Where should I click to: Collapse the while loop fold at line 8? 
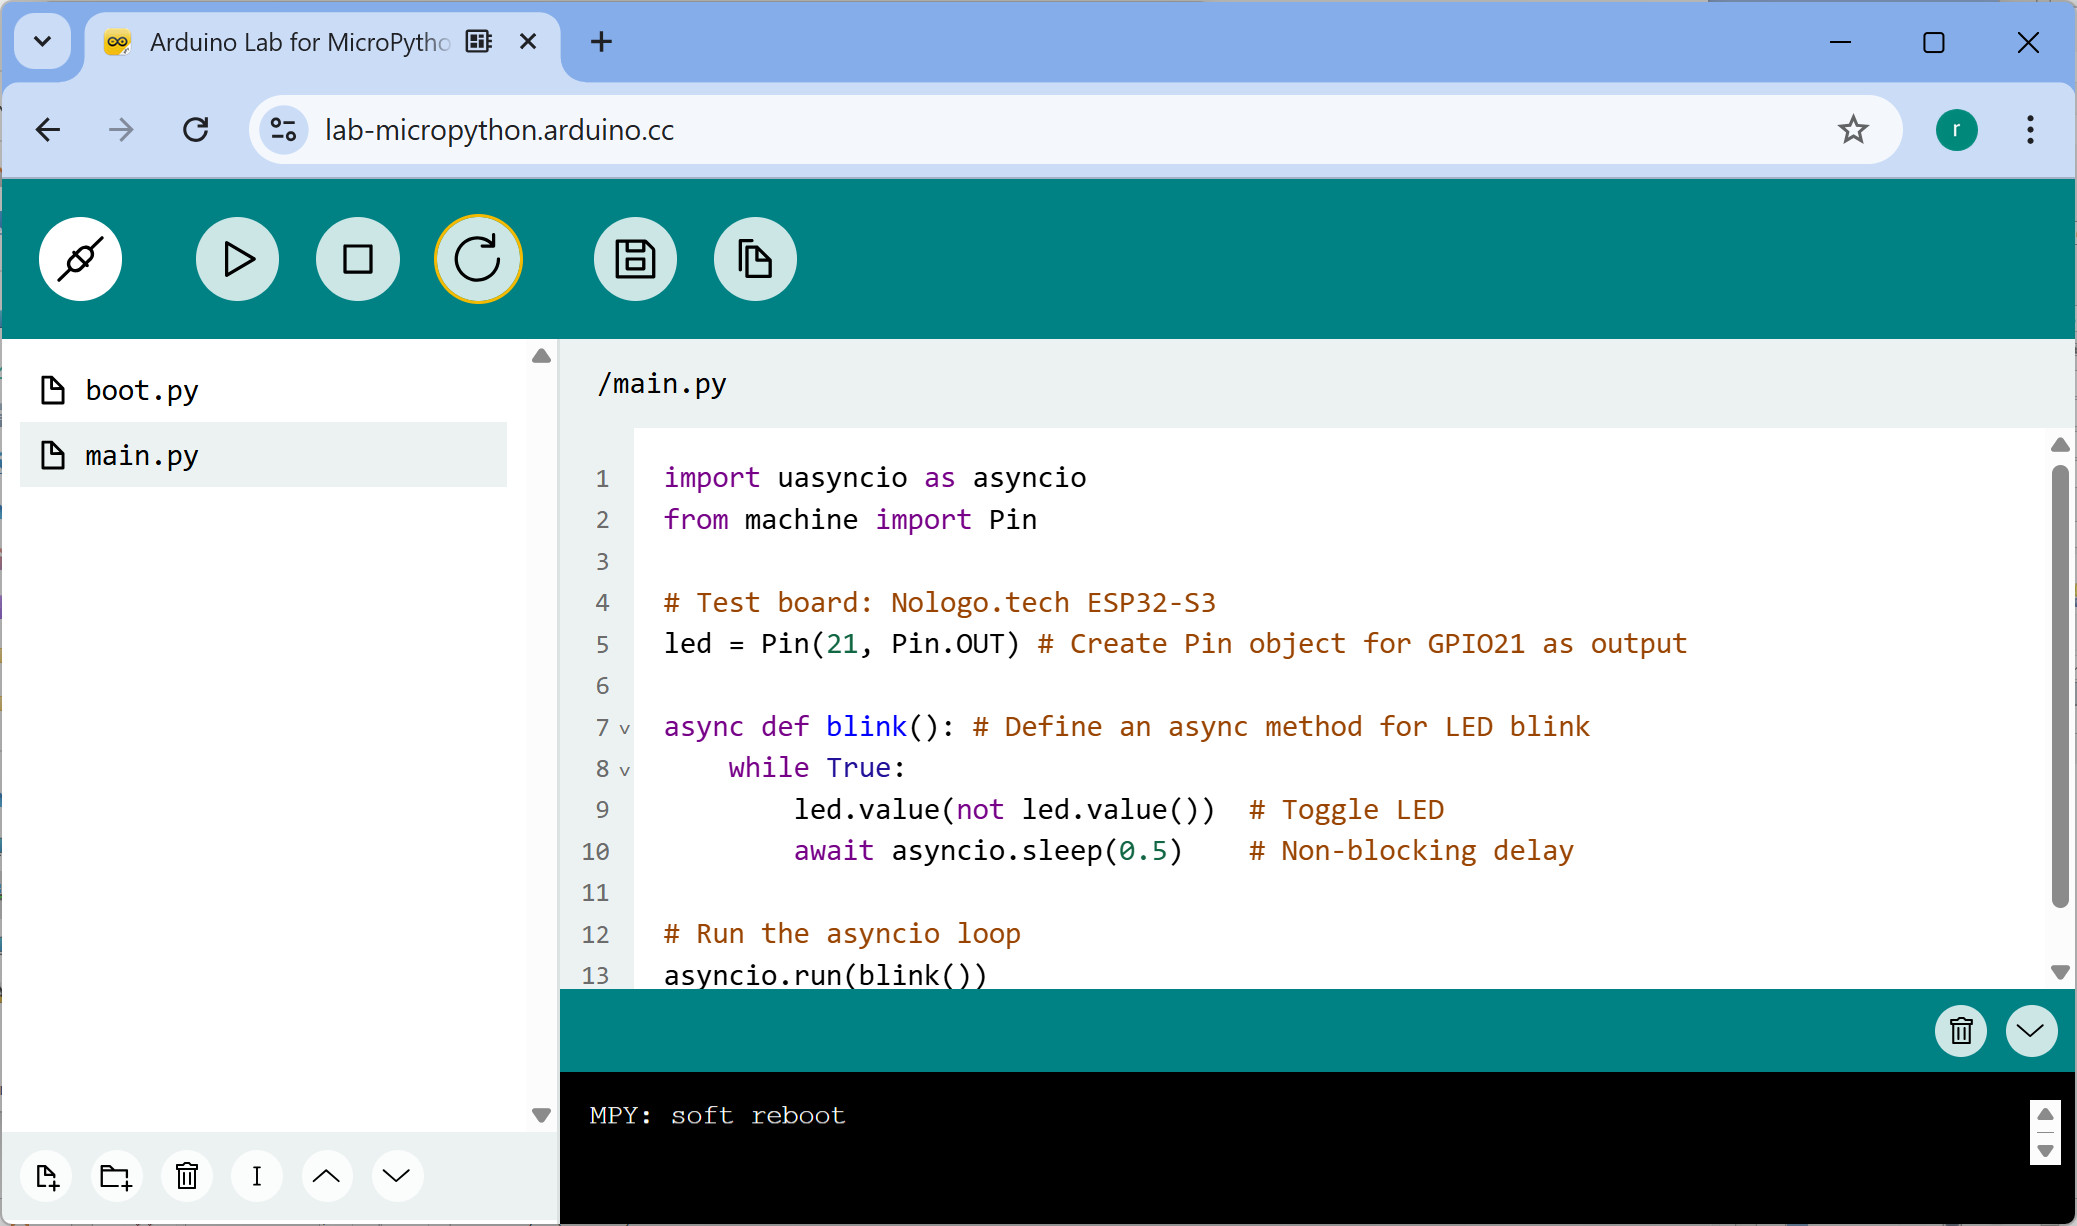pyautogui.click(x=624, y=770)
